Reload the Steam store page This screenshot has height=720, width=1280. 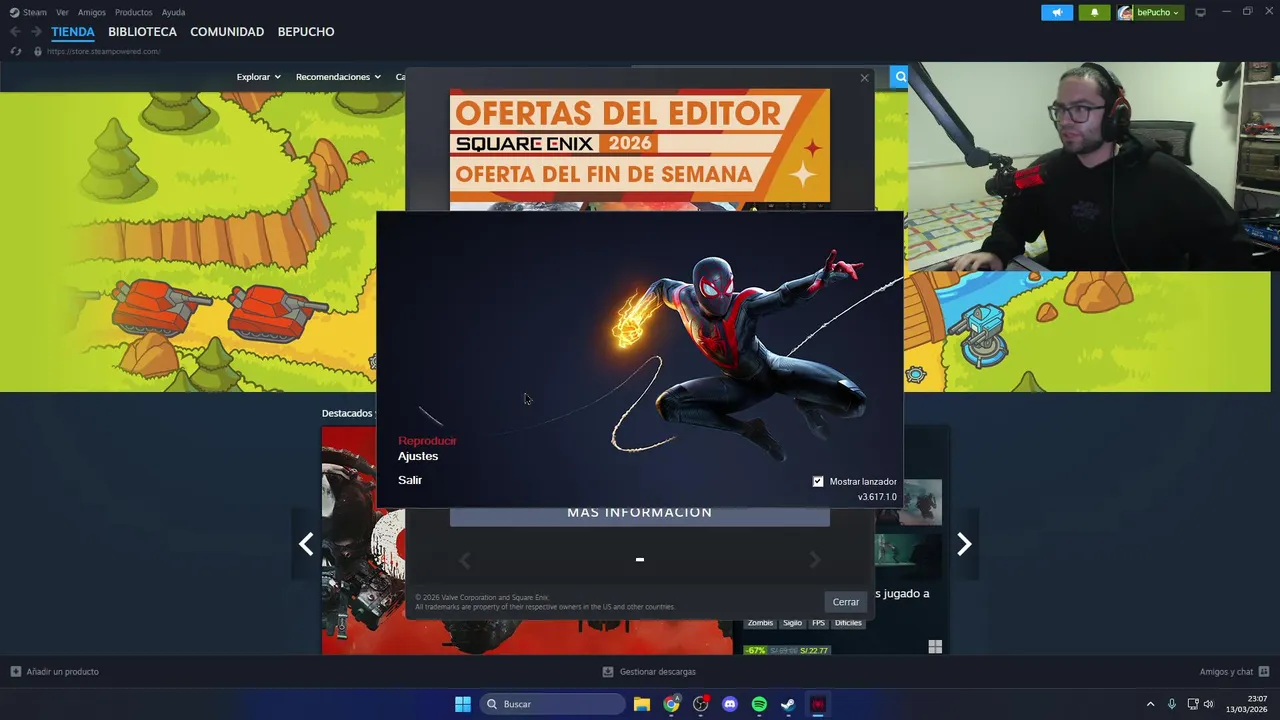(x=15, y=51)
